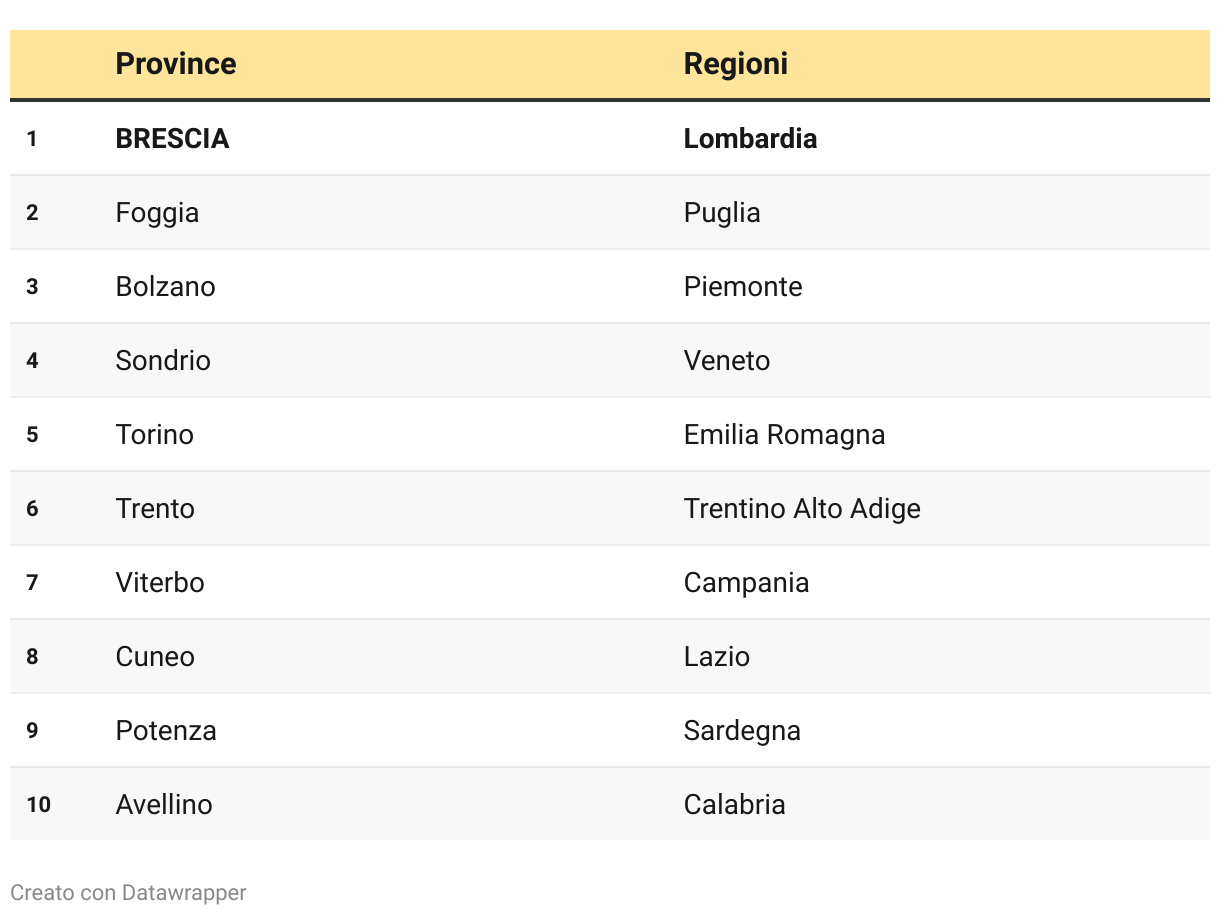Click the Sondrio table cell
1220x916 pixels.
point(163,360)
